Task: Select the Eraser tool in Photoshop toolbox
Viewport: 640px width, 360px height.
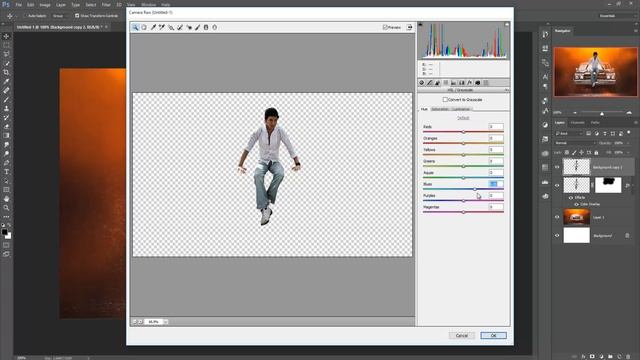Action: click(x=6, y=127)
